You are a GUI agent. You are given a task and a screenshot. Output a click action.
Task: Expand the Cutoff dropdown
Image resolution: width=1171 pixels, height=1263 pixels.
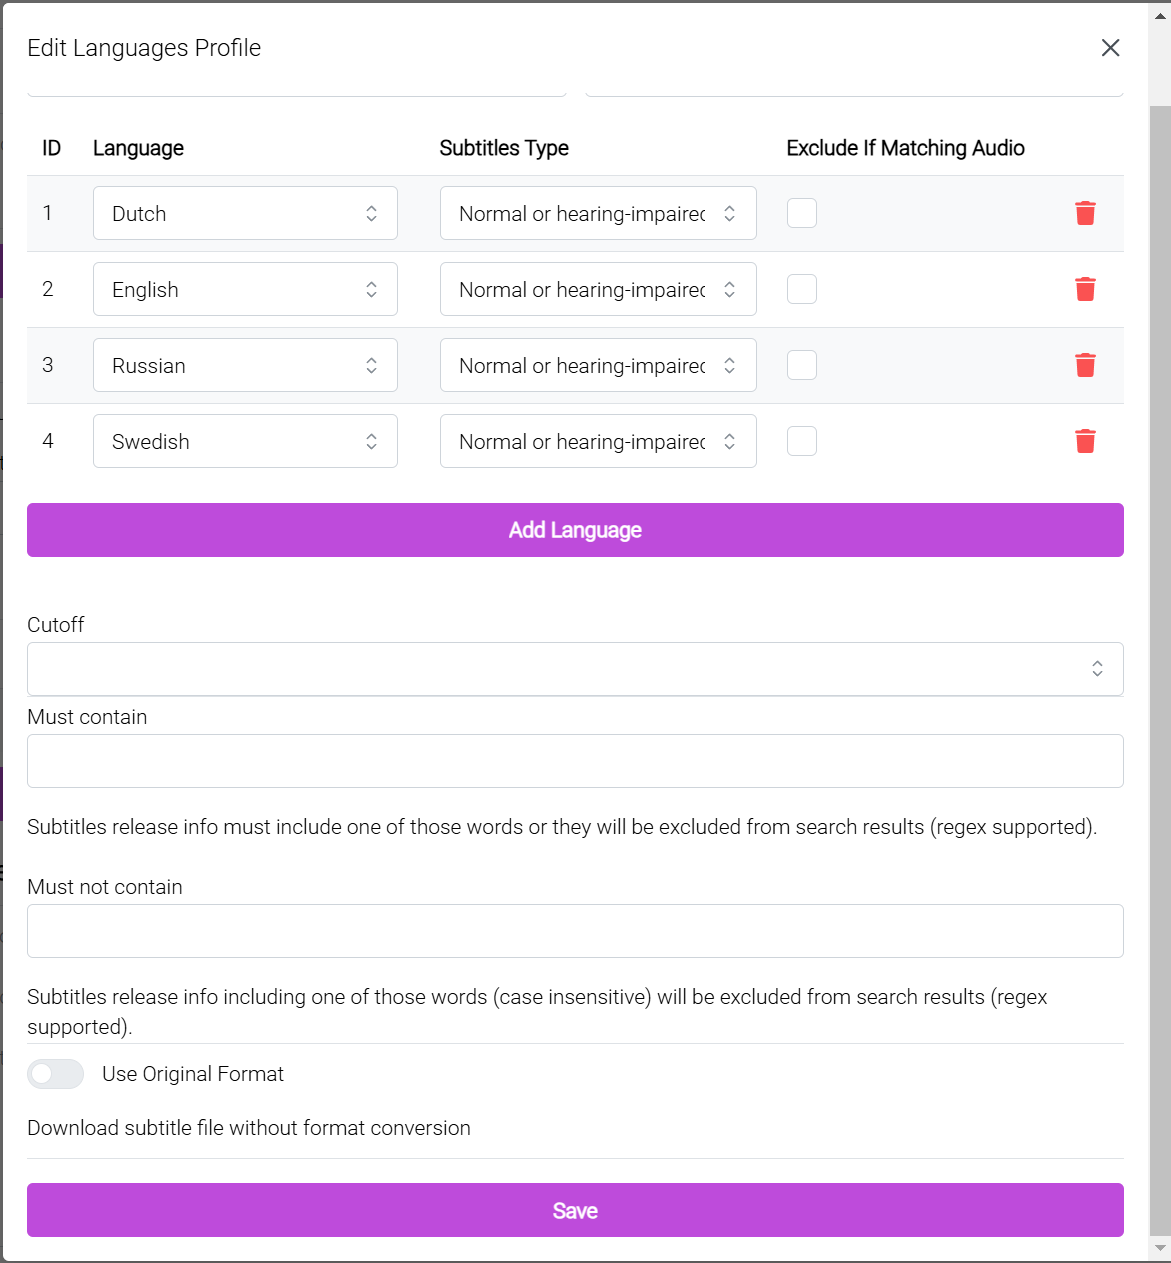click(575, 669)
